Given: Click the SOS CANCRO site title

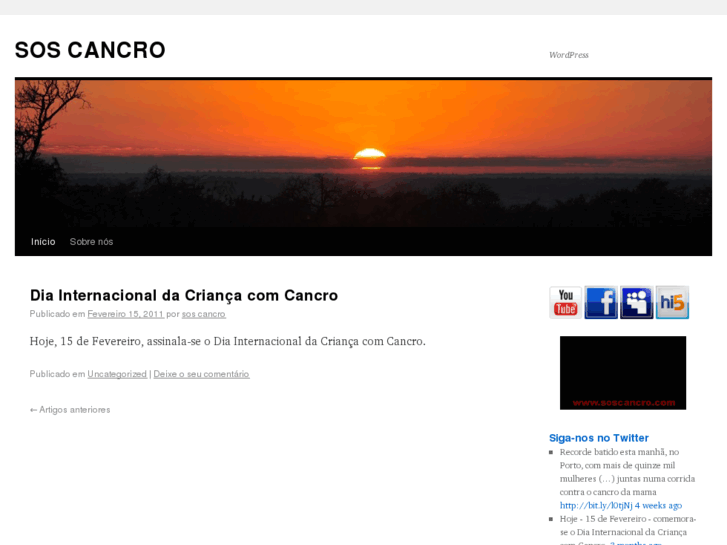Looking at the screenshot, I should click(90, 50).
